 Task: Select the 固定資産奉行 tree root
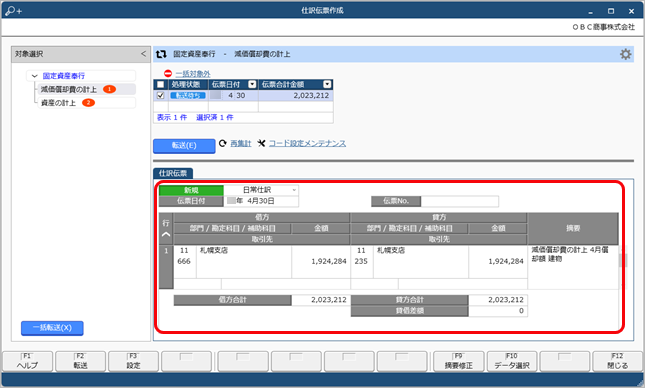pyautogui.click(x=64, y=76)
